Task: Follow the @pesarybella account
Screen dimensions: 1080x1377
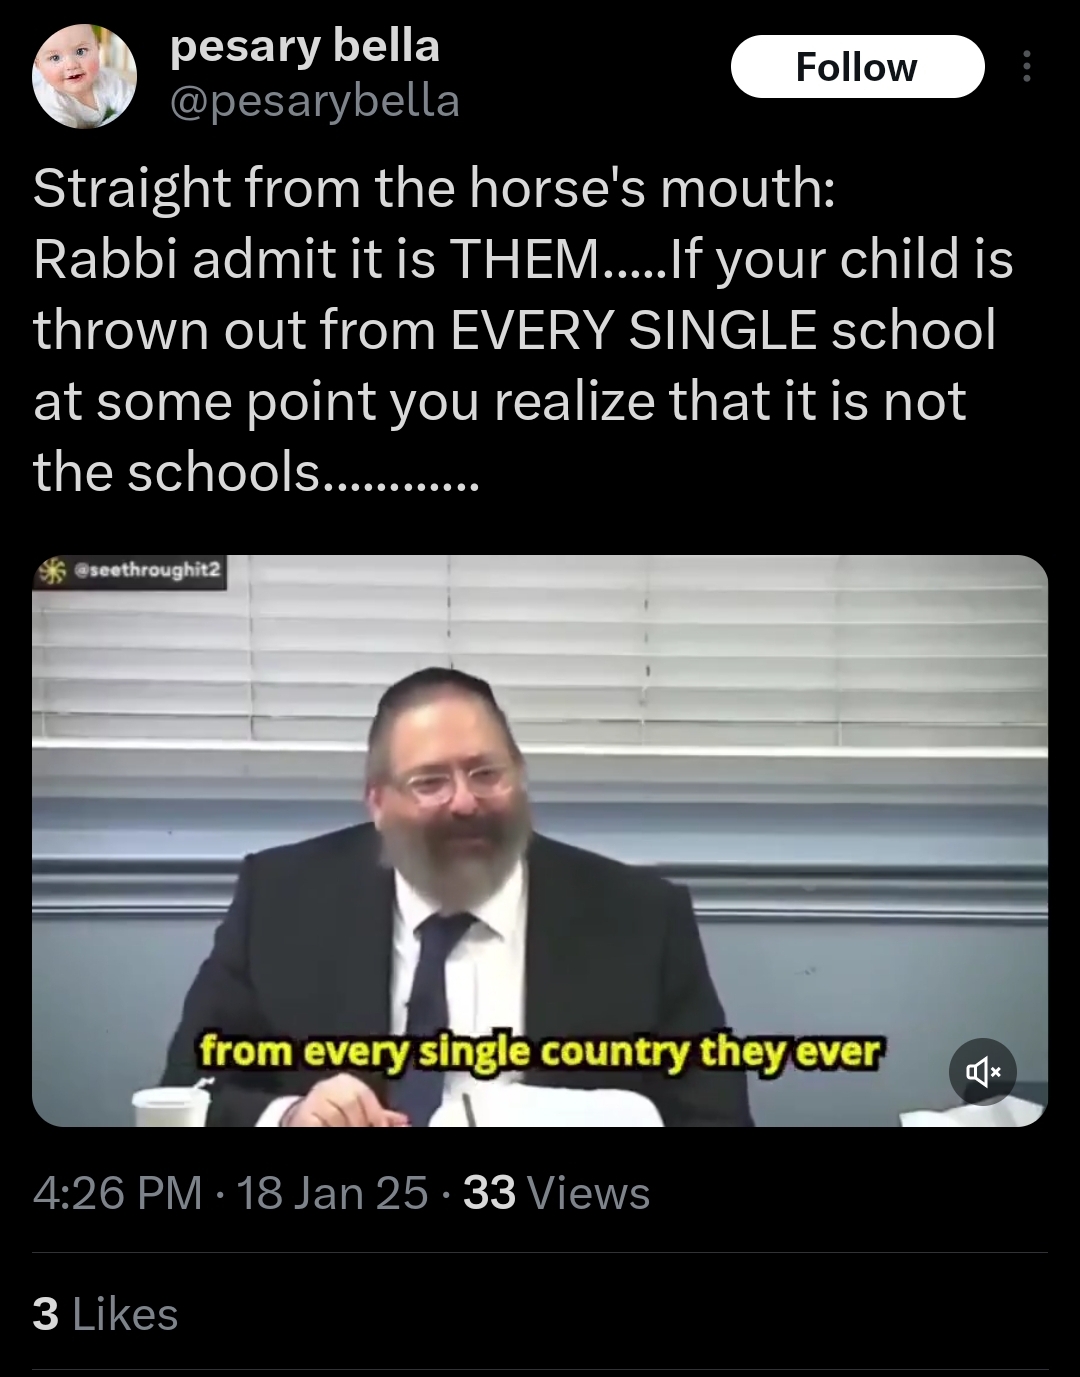Action: pos(857,67)
